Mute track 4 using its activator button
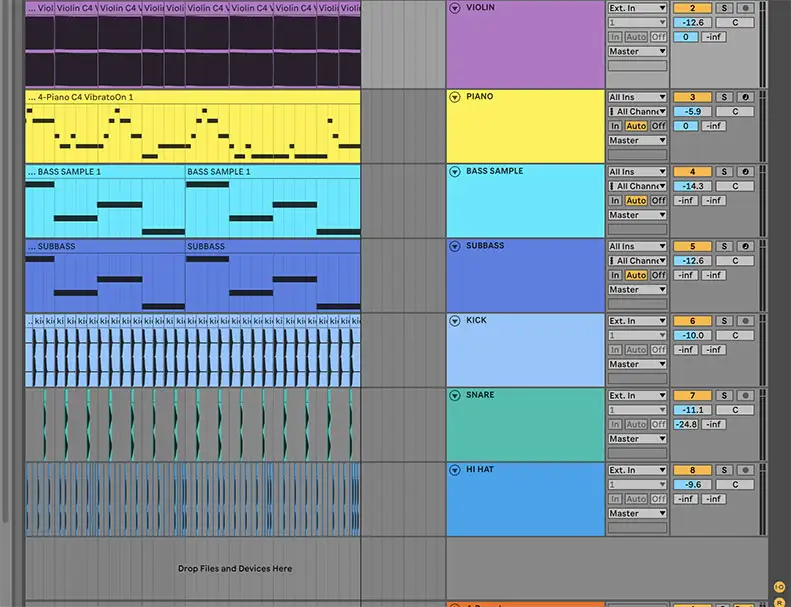The width and height of the screenshot is (791, 607). 692,172
